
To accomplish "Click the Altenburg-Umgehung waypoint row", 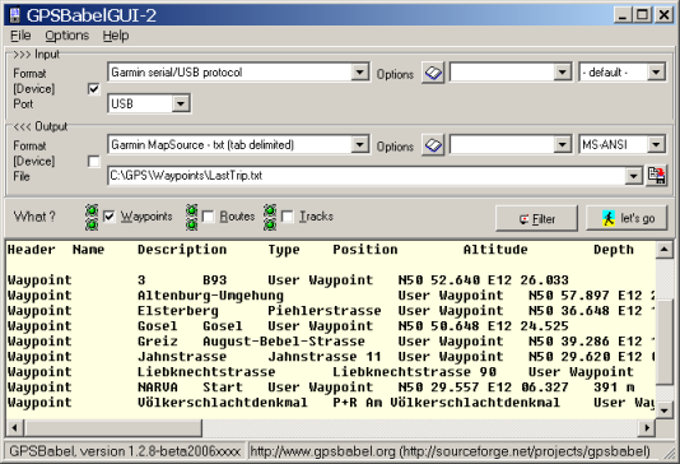I will 330,295.
